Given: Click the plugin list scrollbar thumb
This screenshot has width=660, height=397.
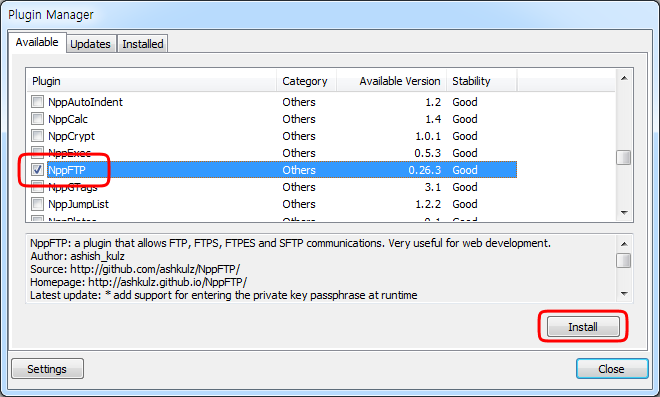Looking at the screenshot, I should 624,157.
